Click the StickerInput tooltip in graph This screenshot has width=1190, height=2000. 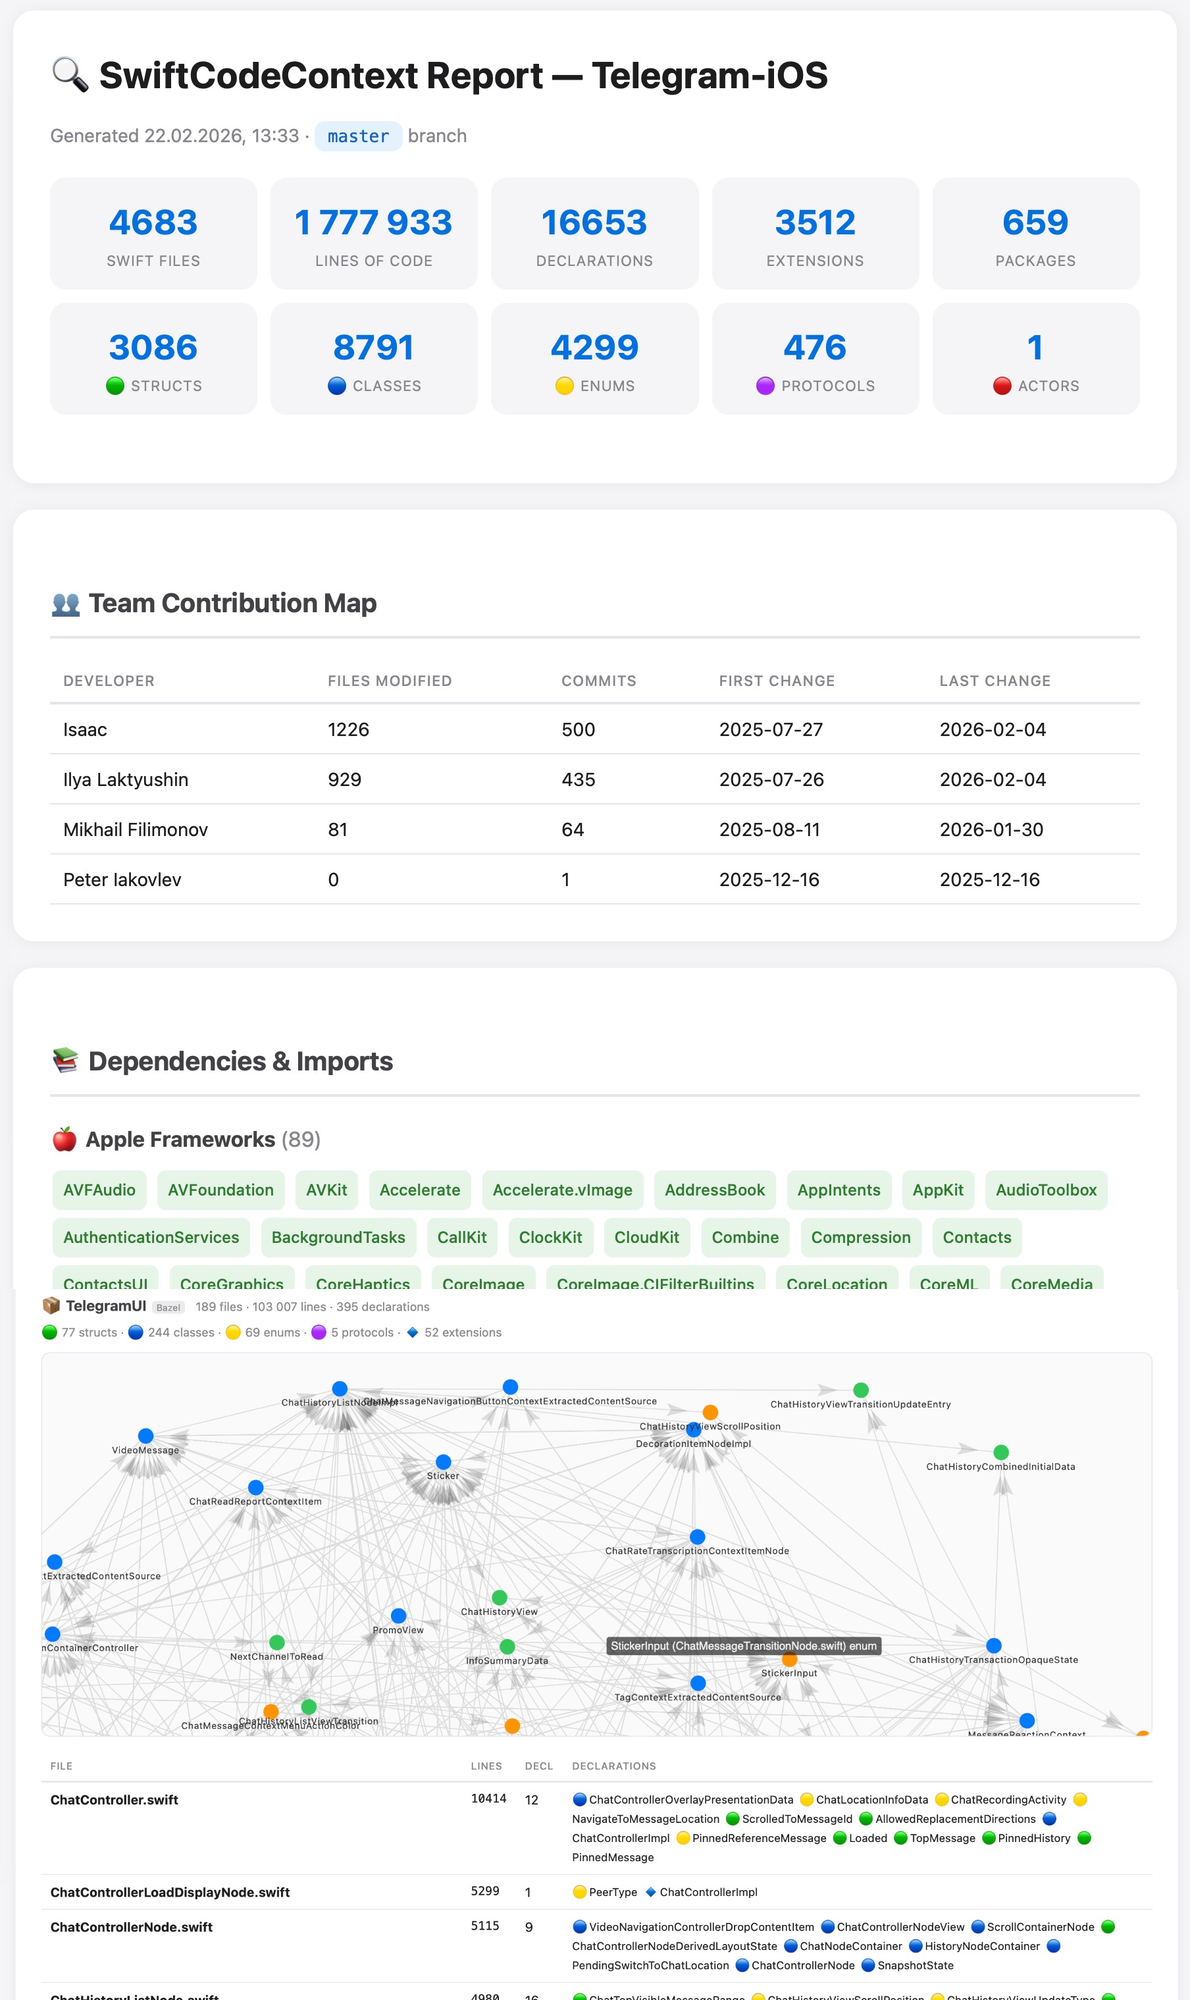click(x=744, y=1646)
